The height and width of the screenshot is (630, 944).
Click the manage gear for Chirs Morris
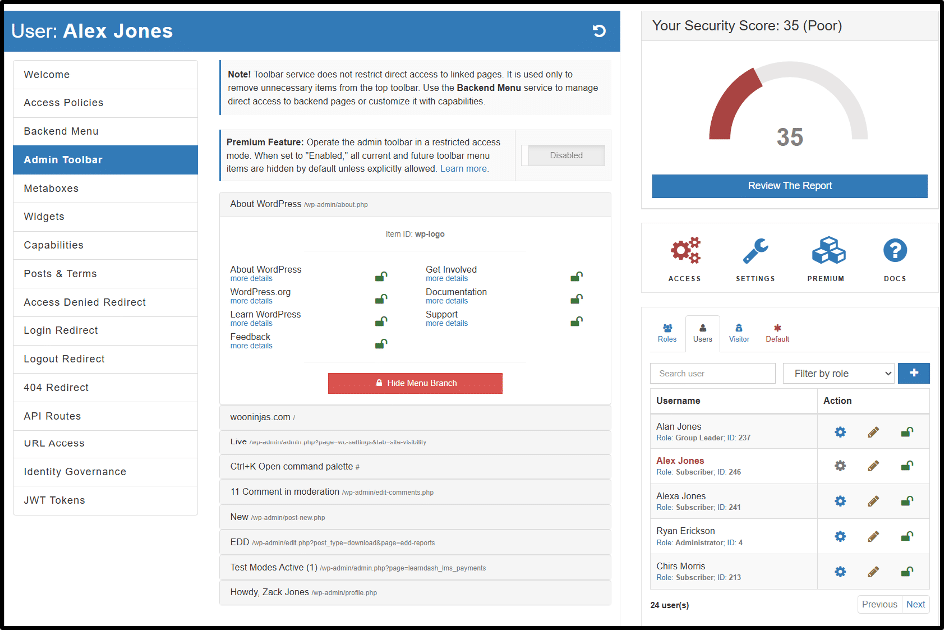pos(840,571)
